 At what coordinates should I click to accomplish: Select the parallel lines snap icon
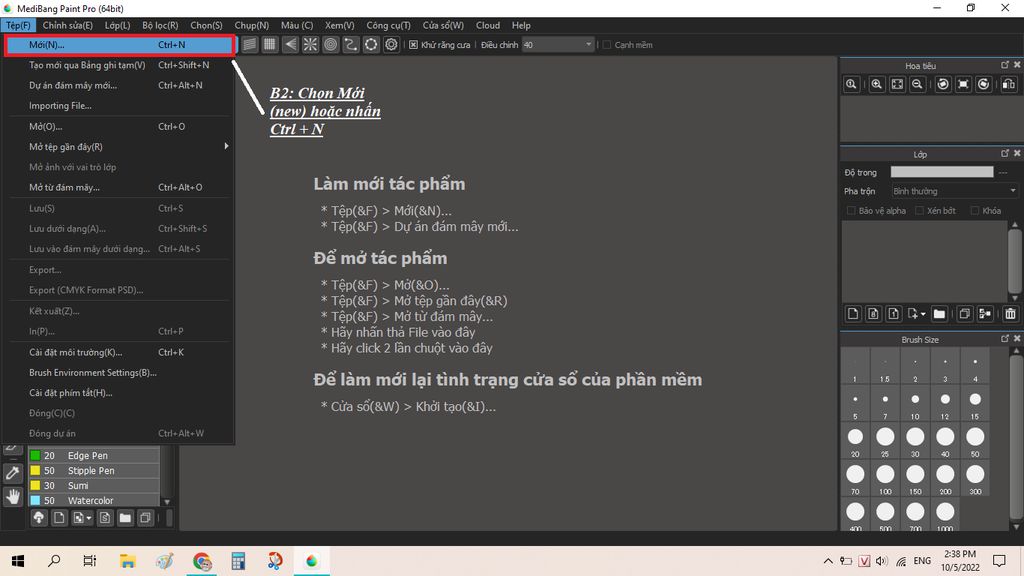(x=249, y=44)
